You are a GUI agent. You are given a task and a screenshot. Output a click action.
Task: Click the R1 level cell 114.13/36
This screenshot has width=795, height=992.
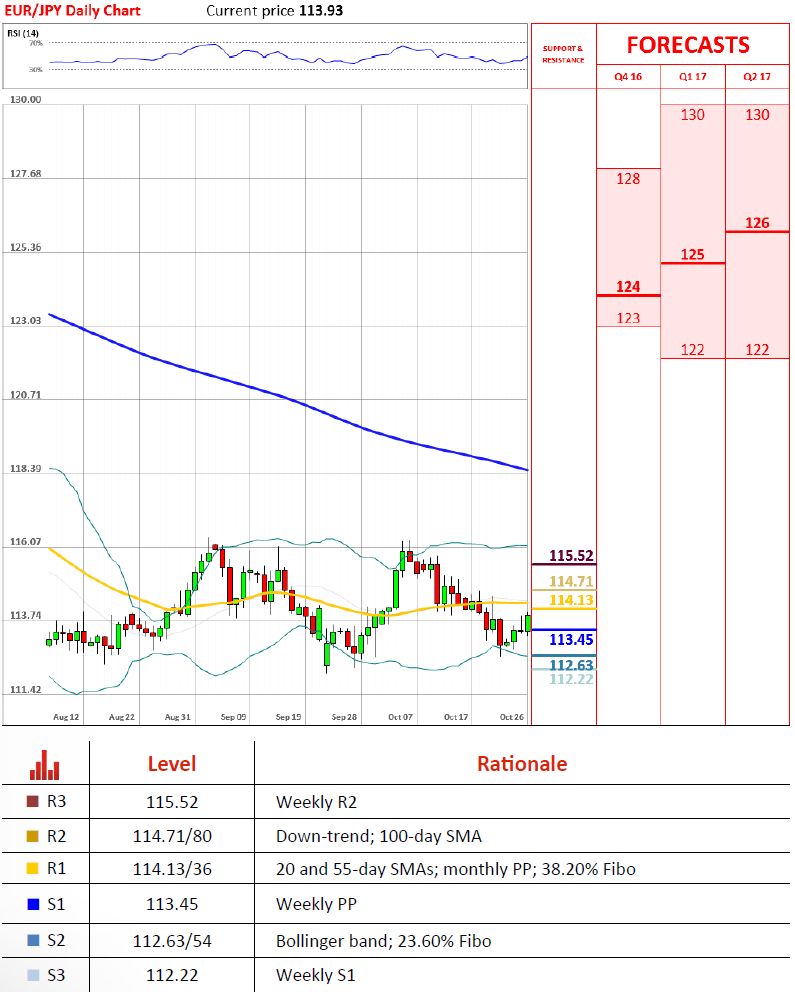(x=172, y=869)
